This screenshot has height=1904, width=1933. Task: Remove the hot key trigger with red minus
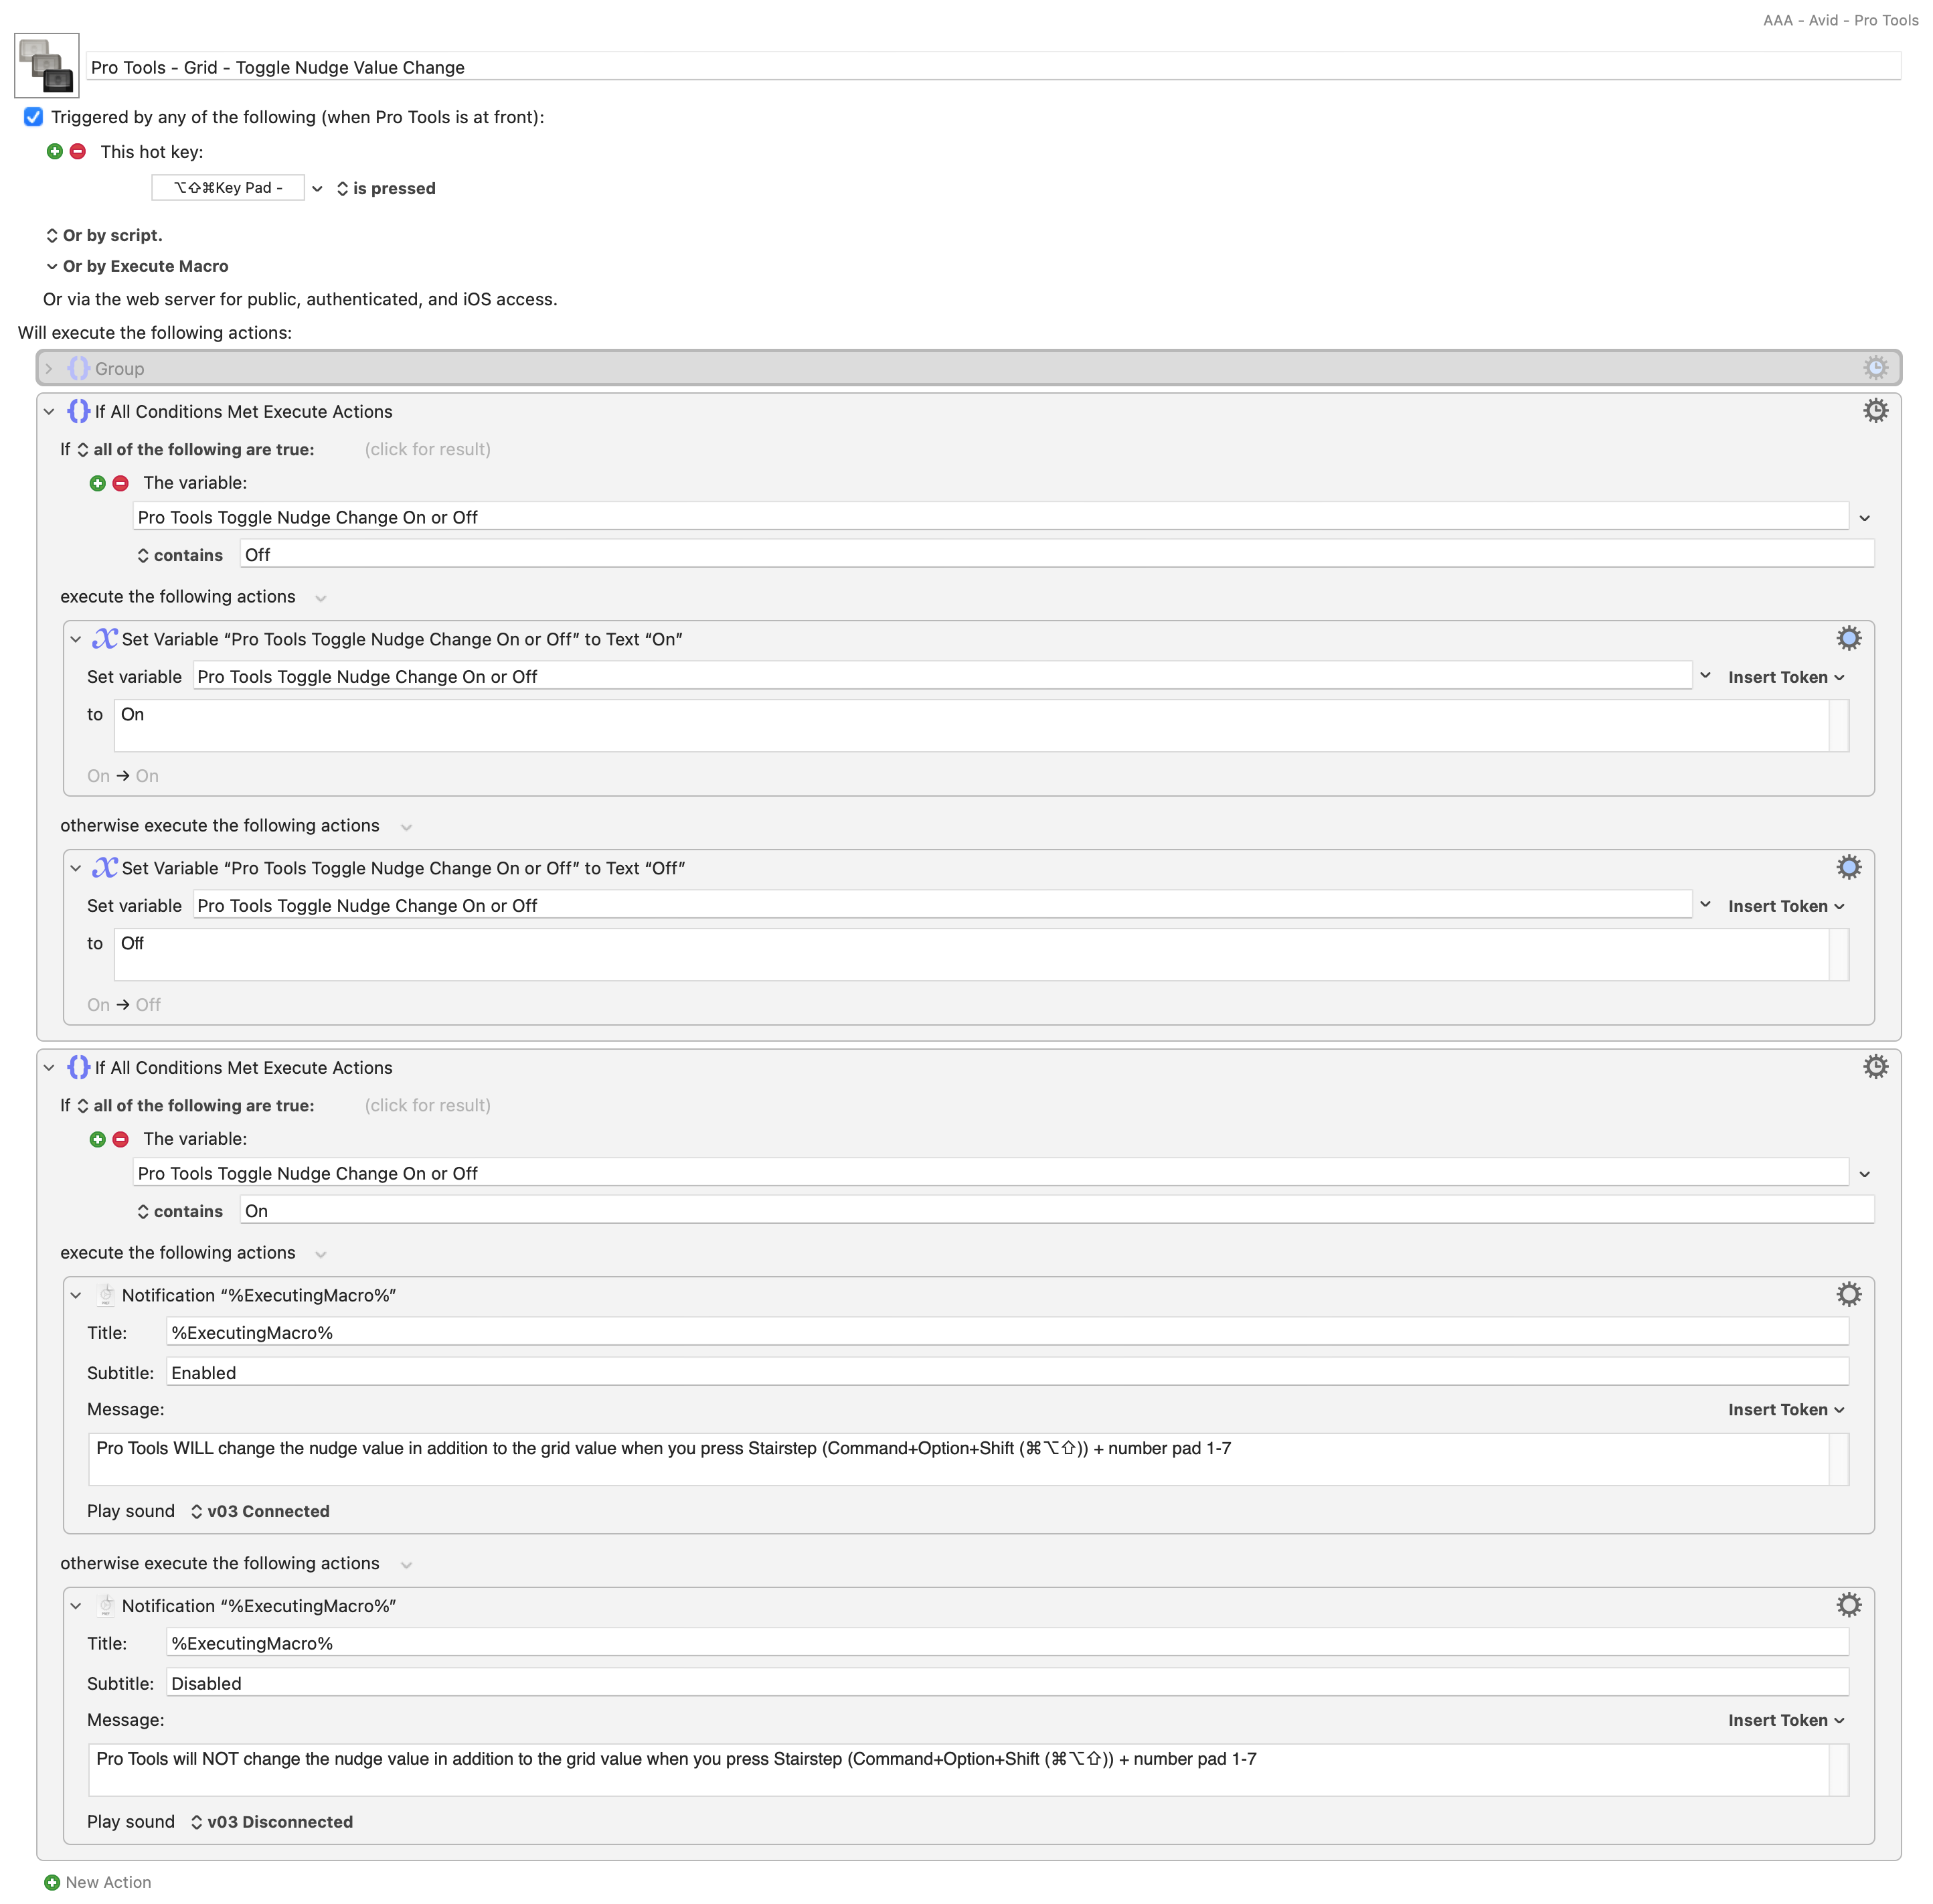(x=78, y=151)
